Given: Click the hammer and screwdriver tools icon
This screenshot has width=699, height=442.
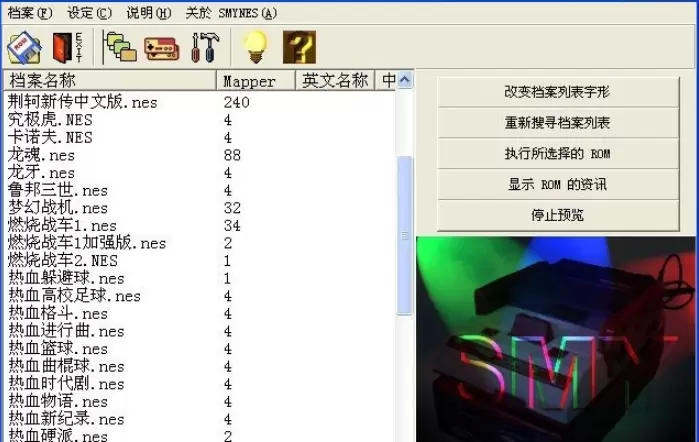Looking at the screenshot, I should click(x=203, y=46).
